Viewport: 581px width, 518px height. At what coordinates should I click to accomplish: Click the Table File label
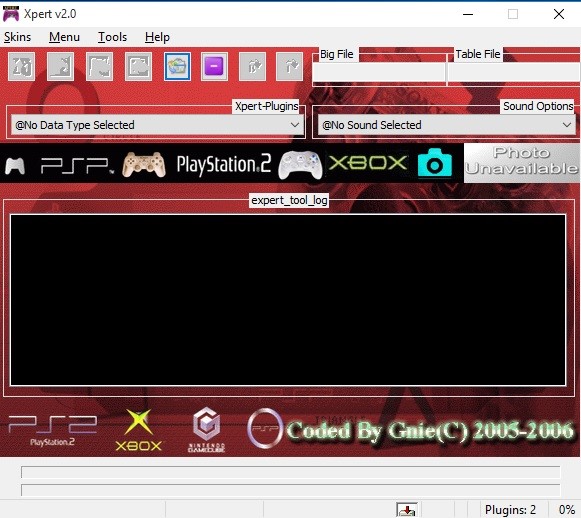pos(478,54)
